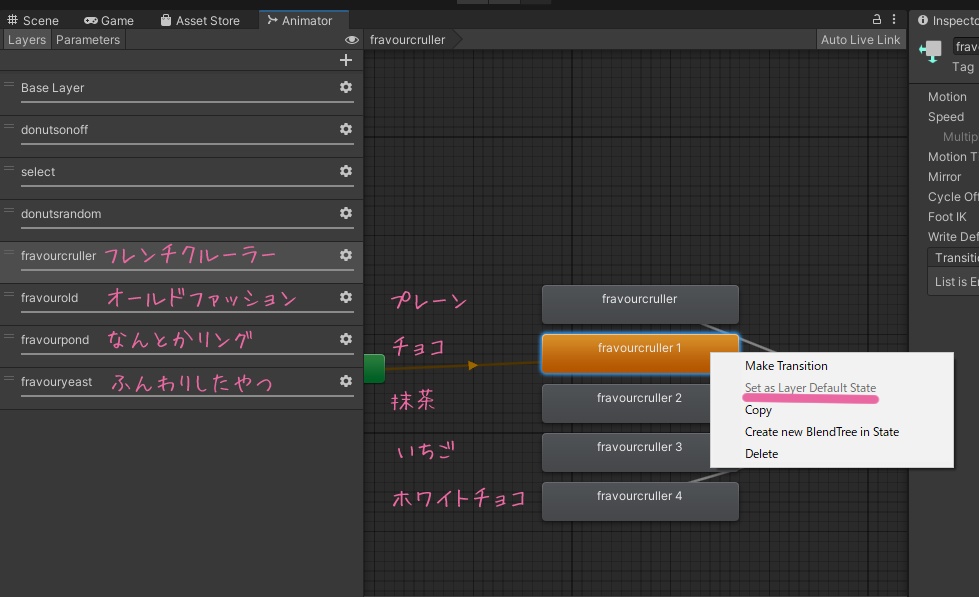Click the Animator Controller icon in the Inspector header
The image size is (979, 597).
(932, 50)
